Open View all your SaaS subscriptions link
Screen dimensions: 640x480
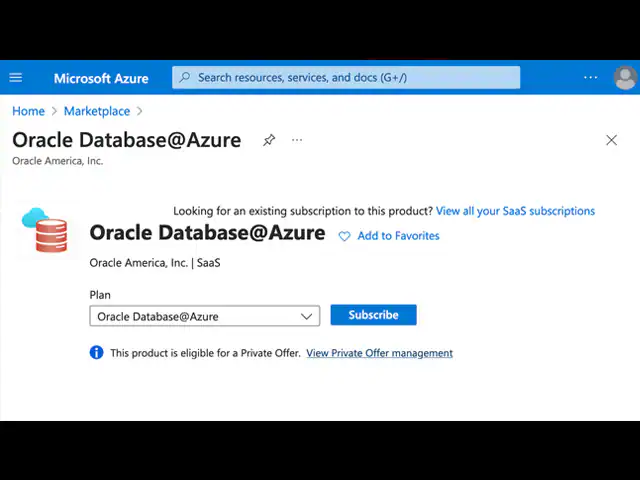pos(515,211)
